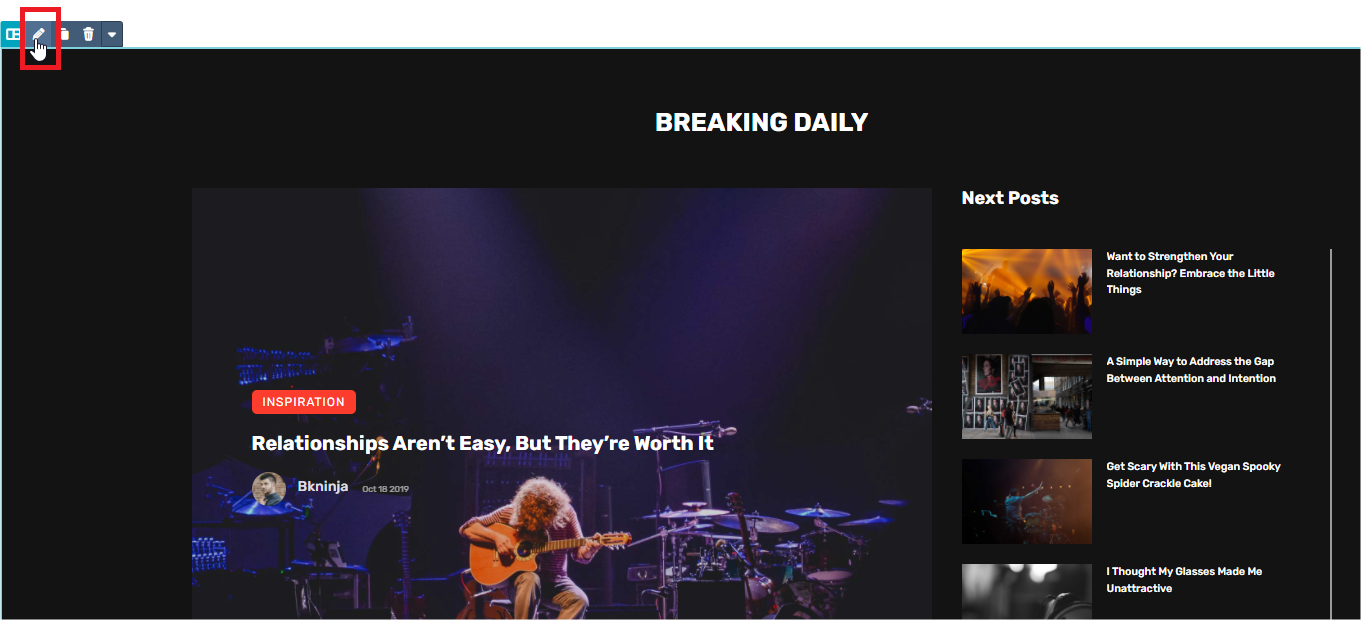Click the Bkninja author avatar
Image resolution: width=1361 pixels, height=620 pixels.
(x=268, y=489)
